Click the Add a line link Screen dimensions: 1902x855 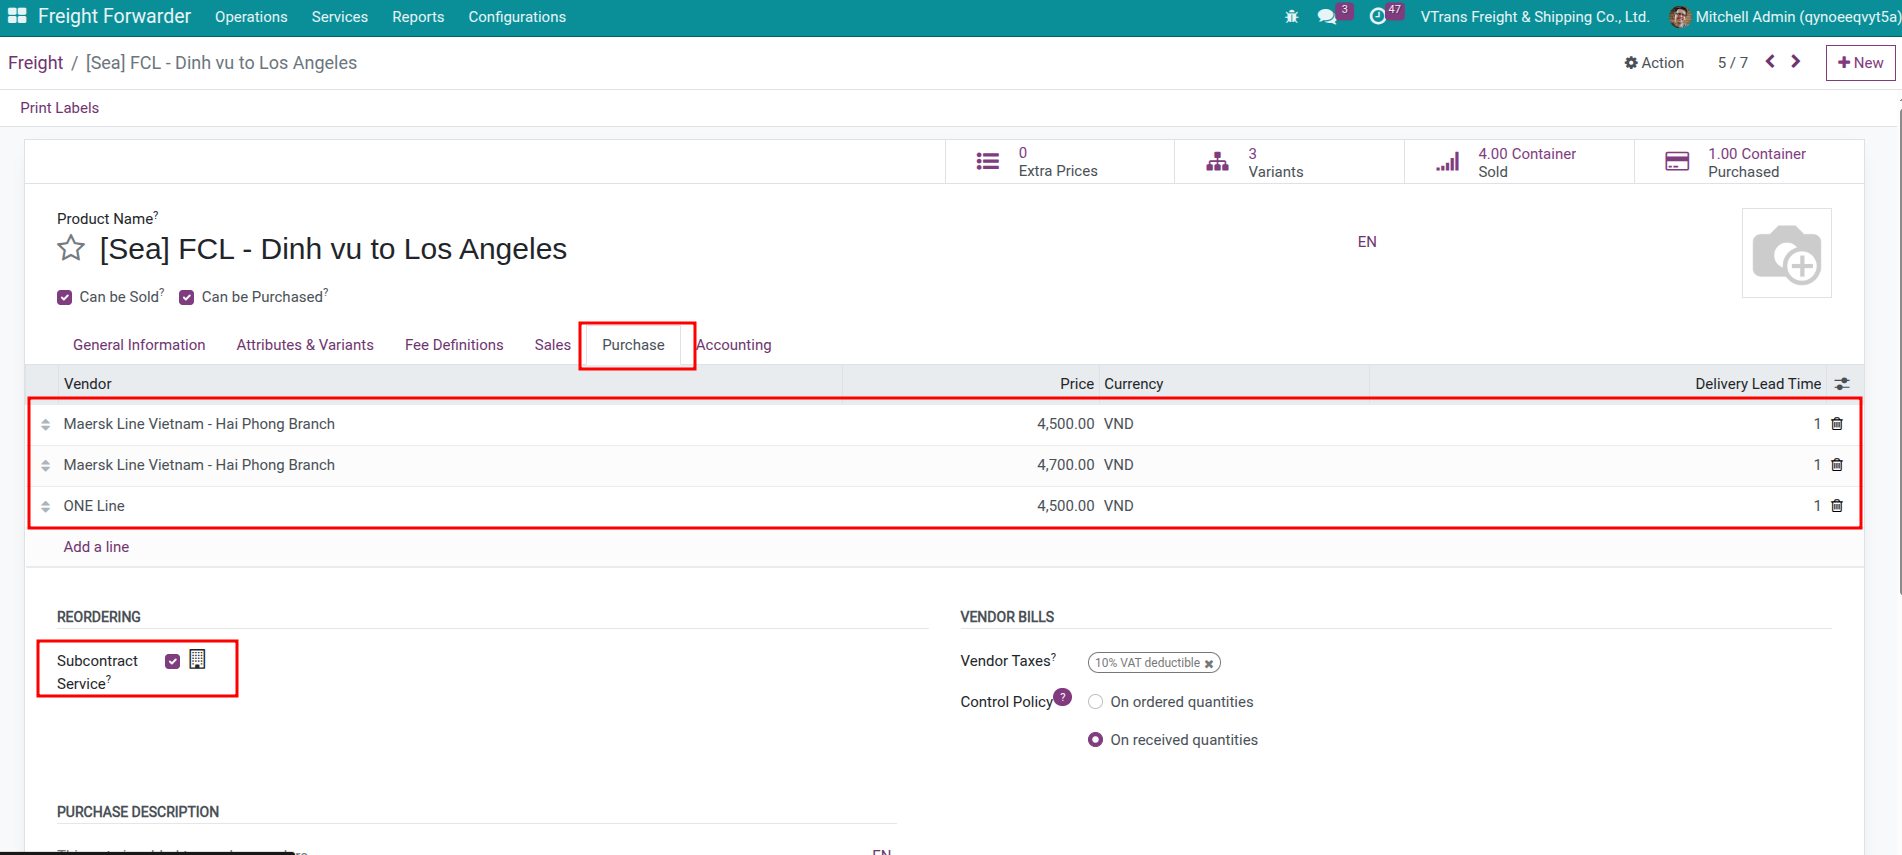[96, 547]
